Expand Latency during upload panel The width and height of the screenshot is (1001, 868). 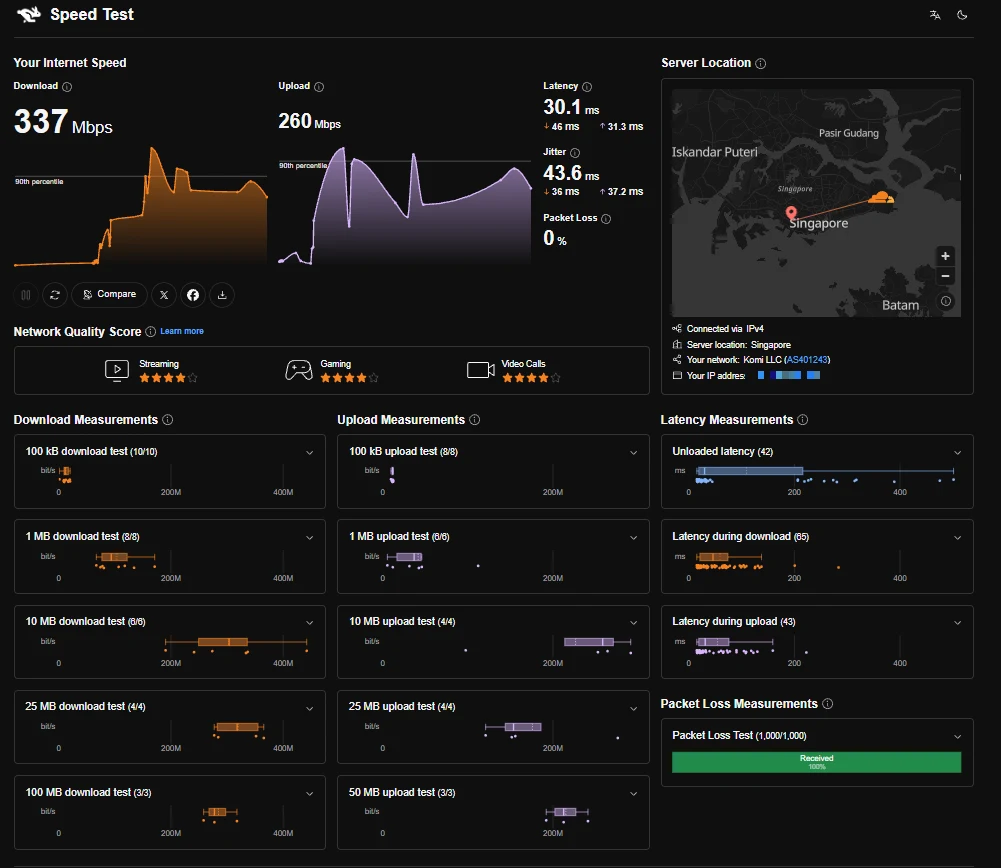[x=958, y=623]
